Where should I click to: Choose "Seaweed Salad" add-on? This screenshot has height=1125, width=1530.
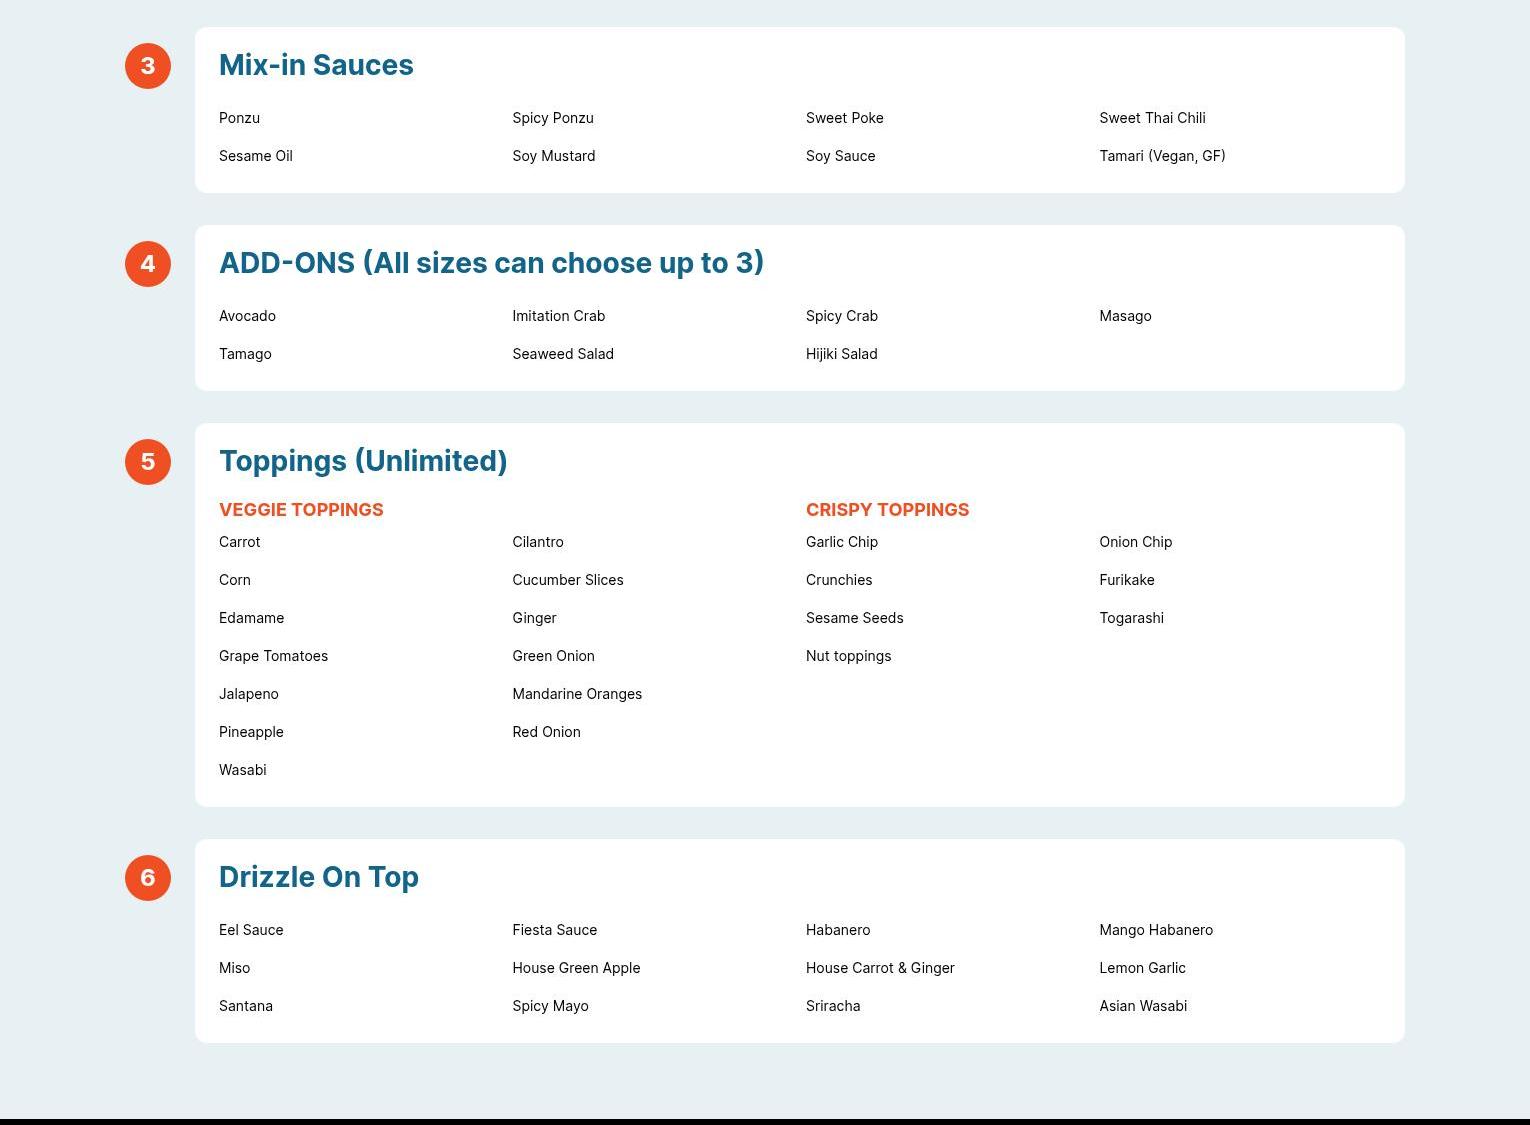[x=563, y=354]
